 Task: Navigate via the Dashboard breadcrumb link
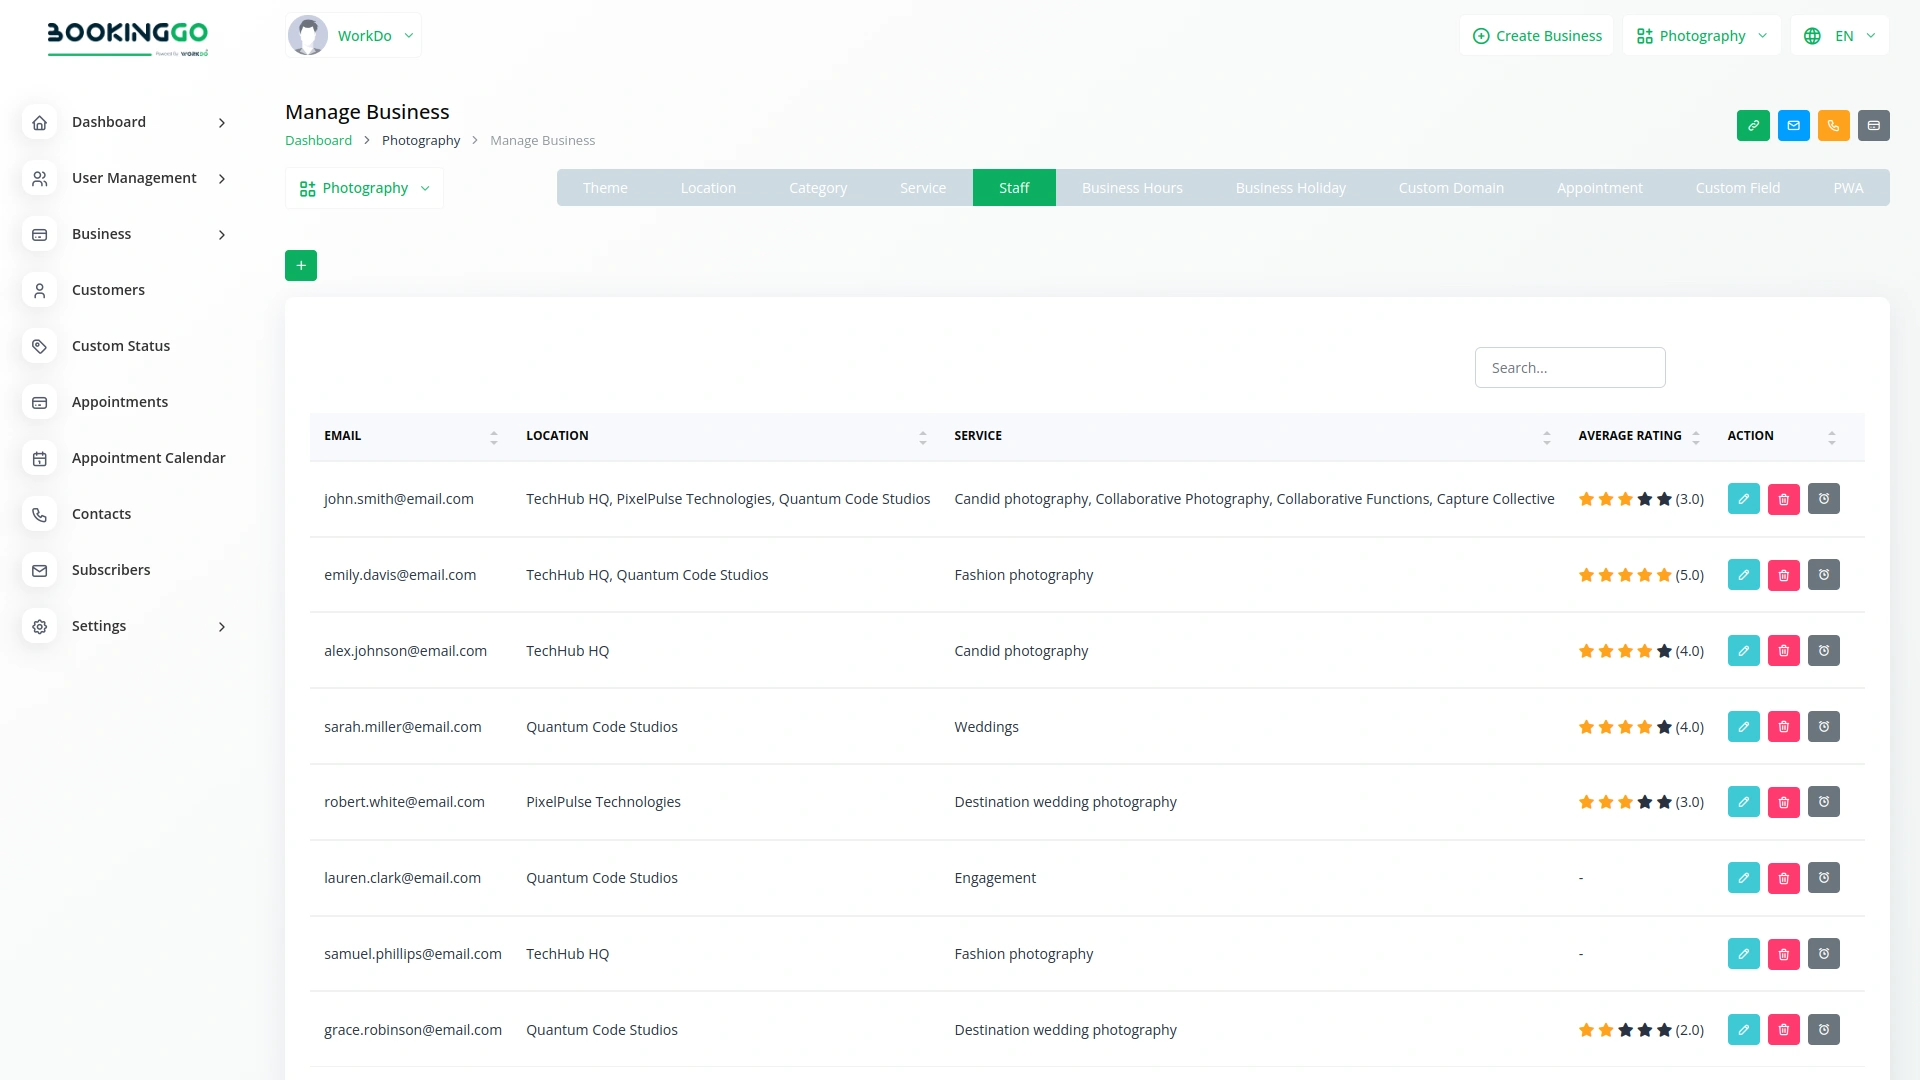[317, 140]
